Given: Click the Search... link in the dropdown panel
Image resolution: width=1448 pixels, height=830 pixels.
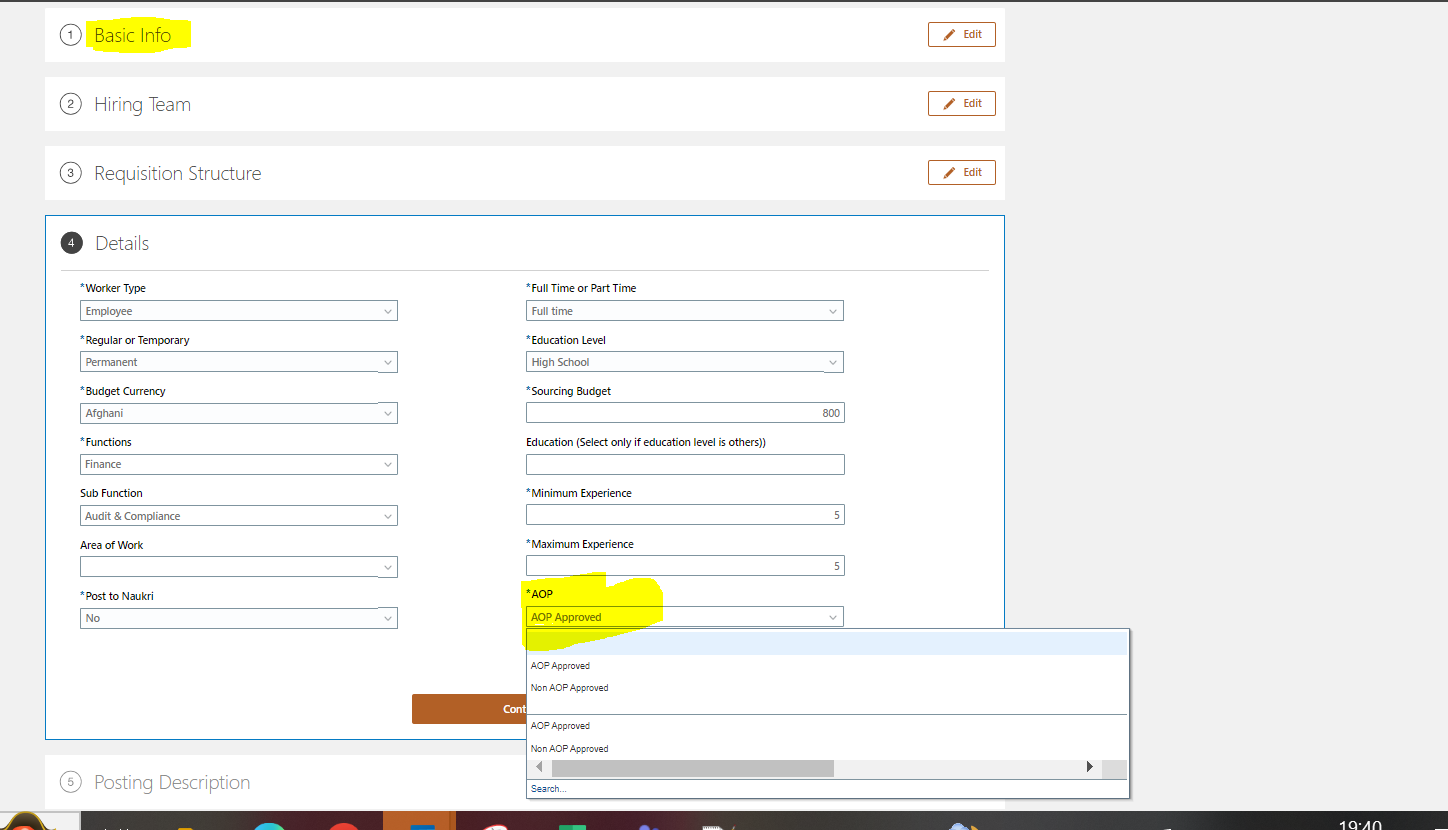Looking at the screenshot, I should point(548,788).
